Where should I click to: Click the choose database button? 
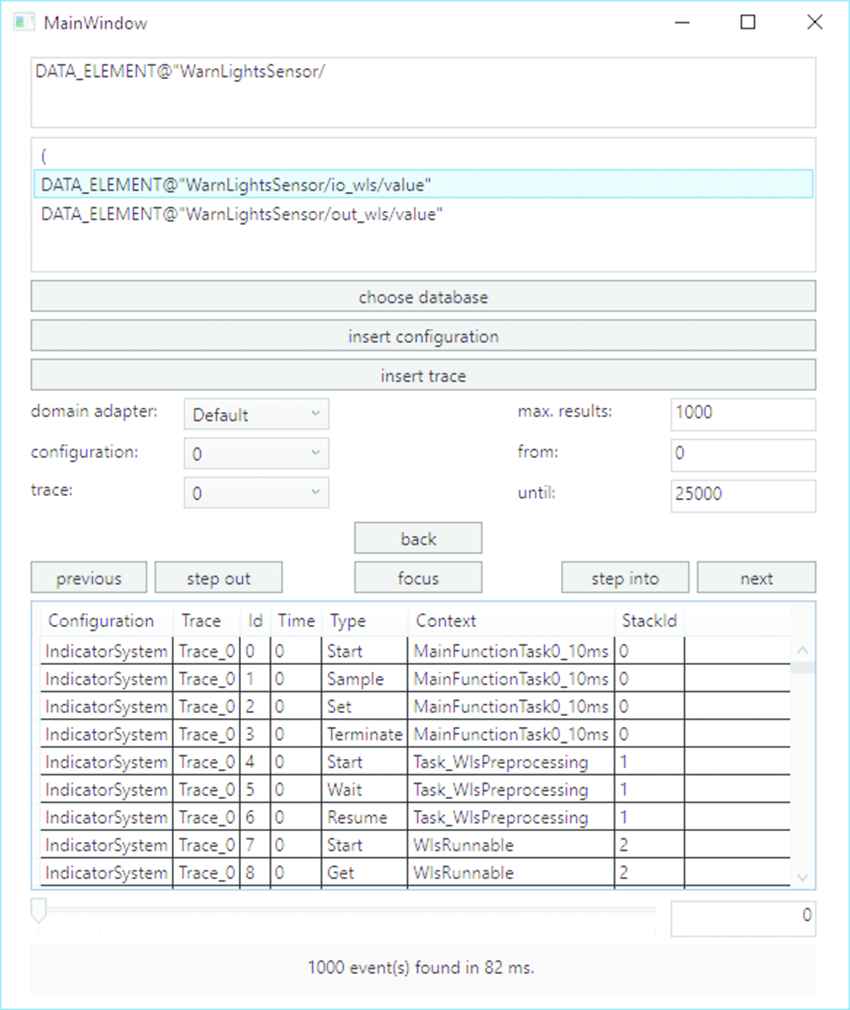(423, 297)
